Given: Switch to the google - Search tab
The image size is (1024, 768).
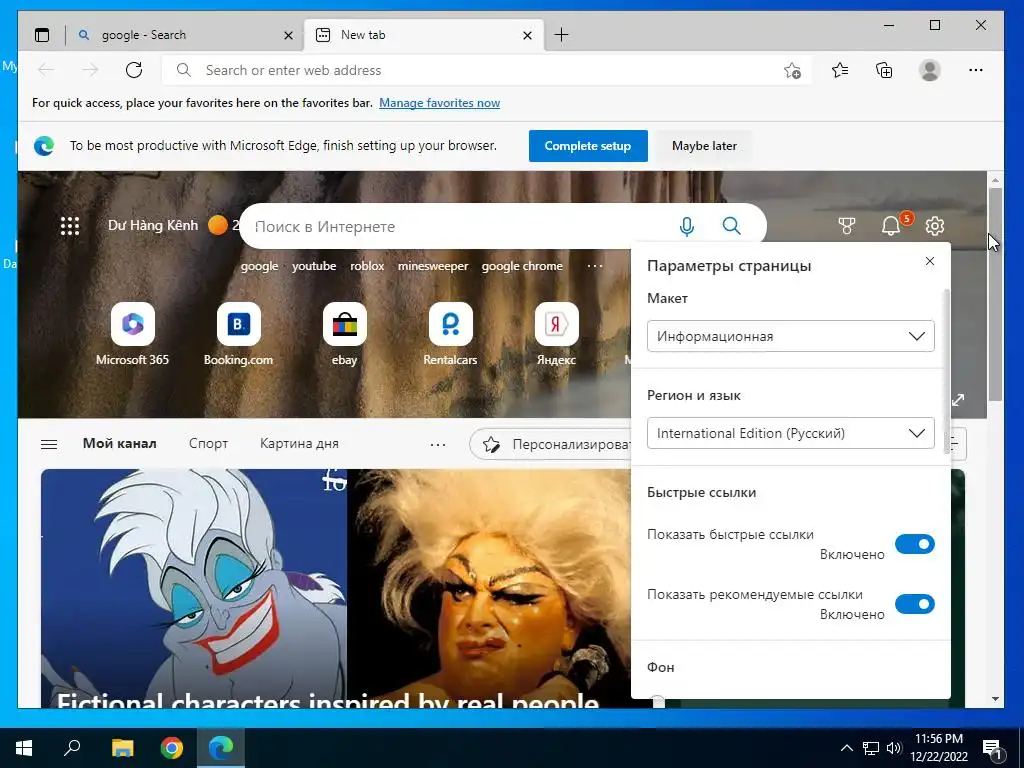Looking at the screenshot, I should [x=176, y=35].
